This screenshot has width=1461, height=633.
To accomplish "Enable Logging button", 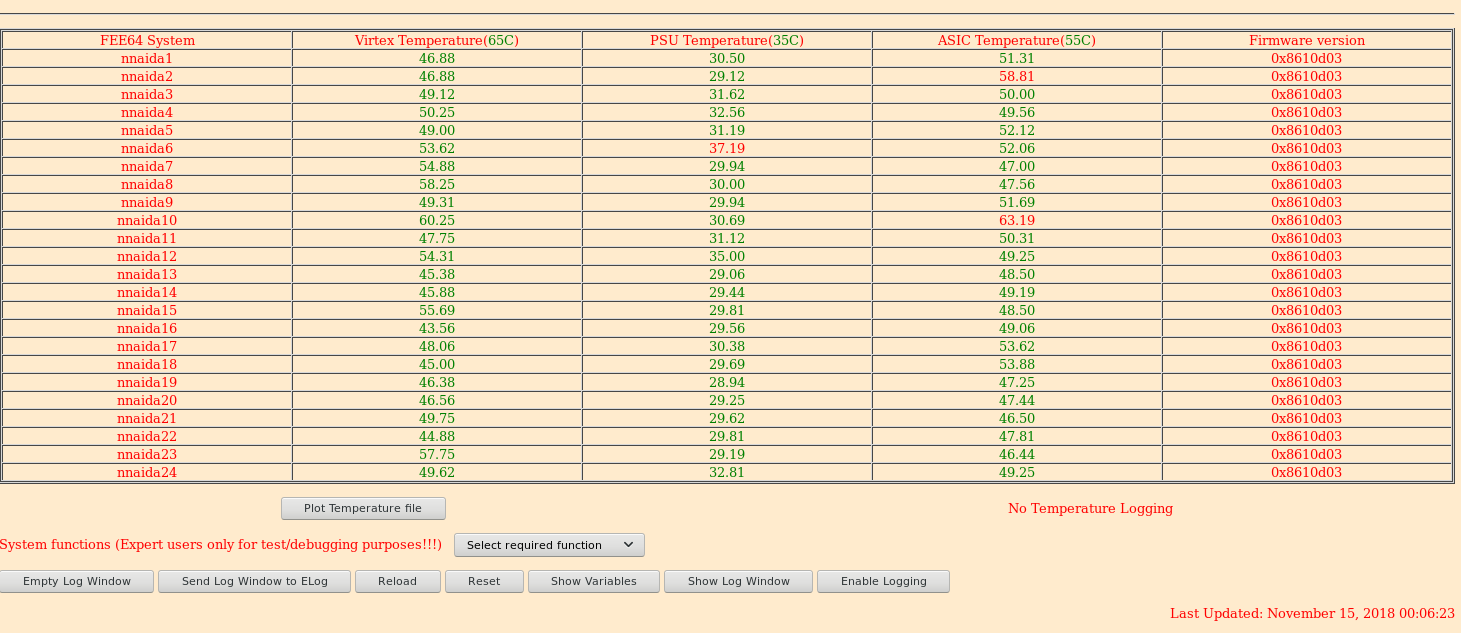I will [884, 581].
